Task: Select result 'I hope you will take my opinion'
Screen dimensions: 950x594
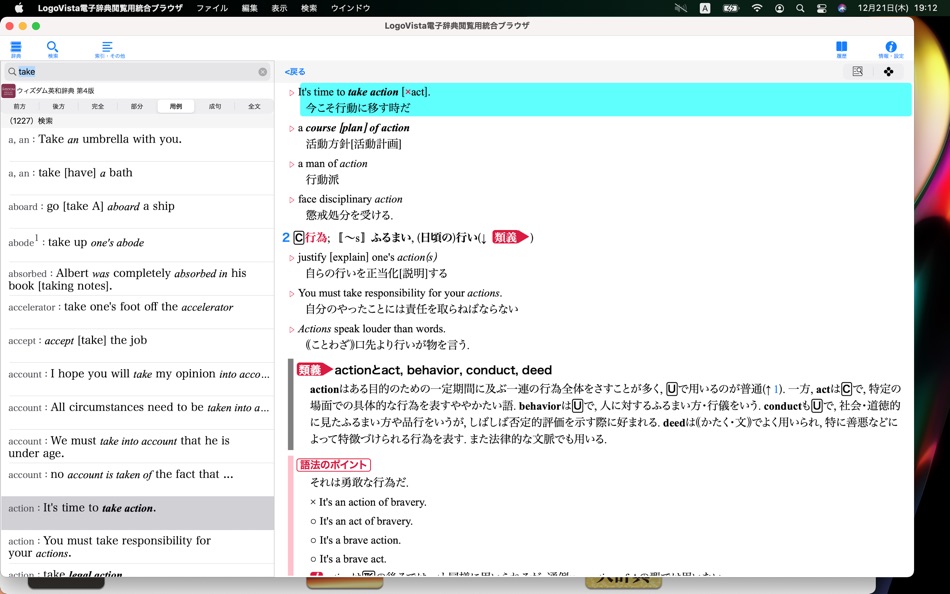Action: tap(138, 379)
